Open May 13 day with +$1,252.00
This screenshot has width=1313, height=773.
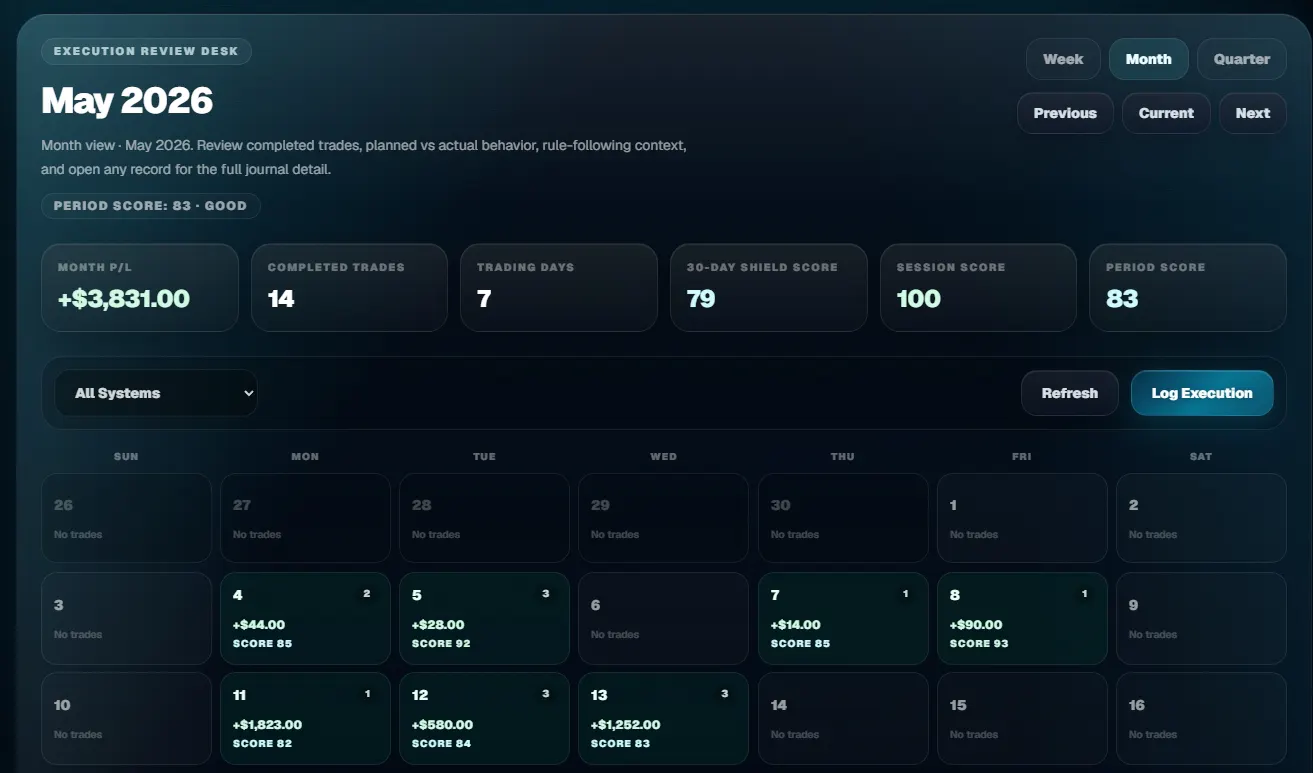[663, 718]
